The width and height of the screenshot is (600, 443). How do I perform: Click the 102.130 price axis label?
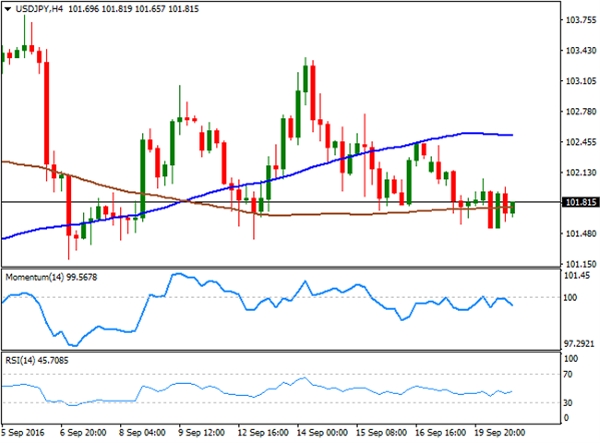tap(581, 173)
